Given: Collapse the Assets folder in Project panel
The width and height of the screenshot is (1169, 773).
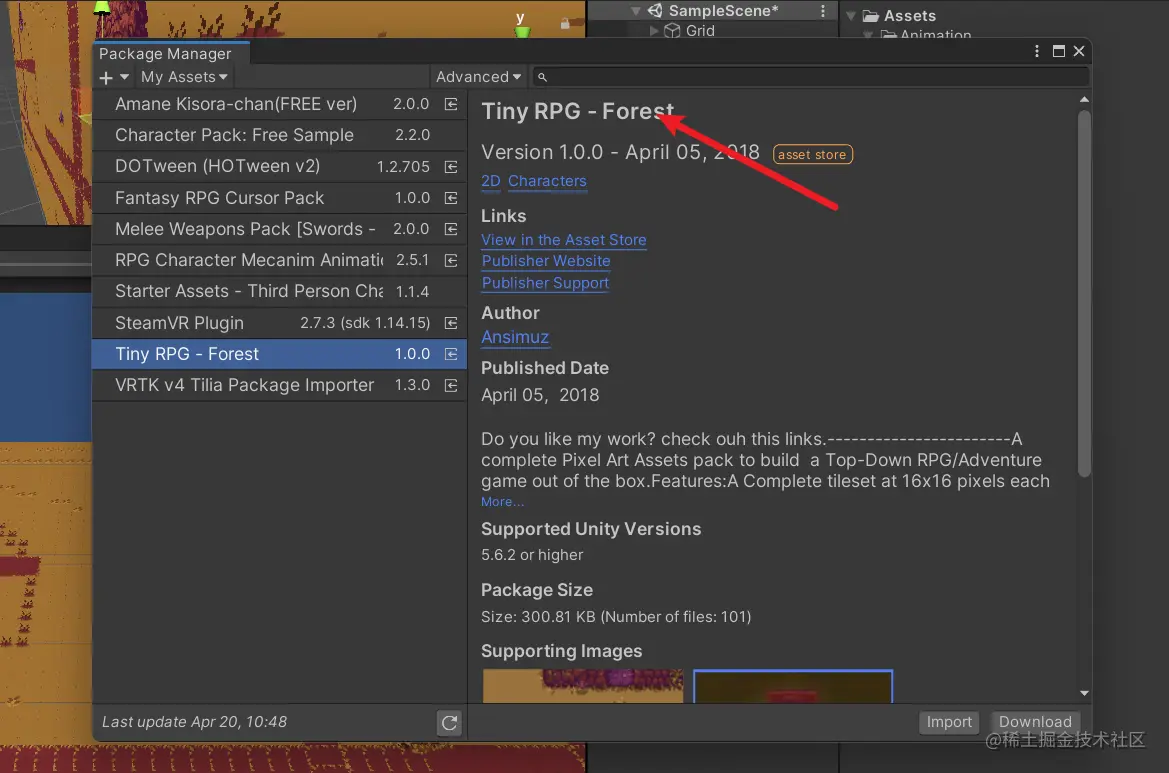Looking at the screenshot, I should tap(851, 16).
